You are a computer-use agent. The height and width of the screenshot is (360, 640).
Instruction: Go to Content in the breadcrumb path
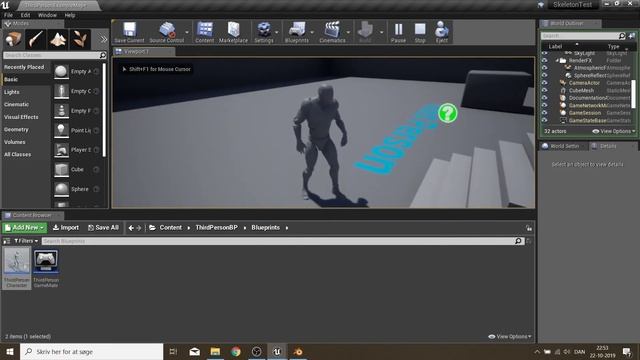click(171, 227)
